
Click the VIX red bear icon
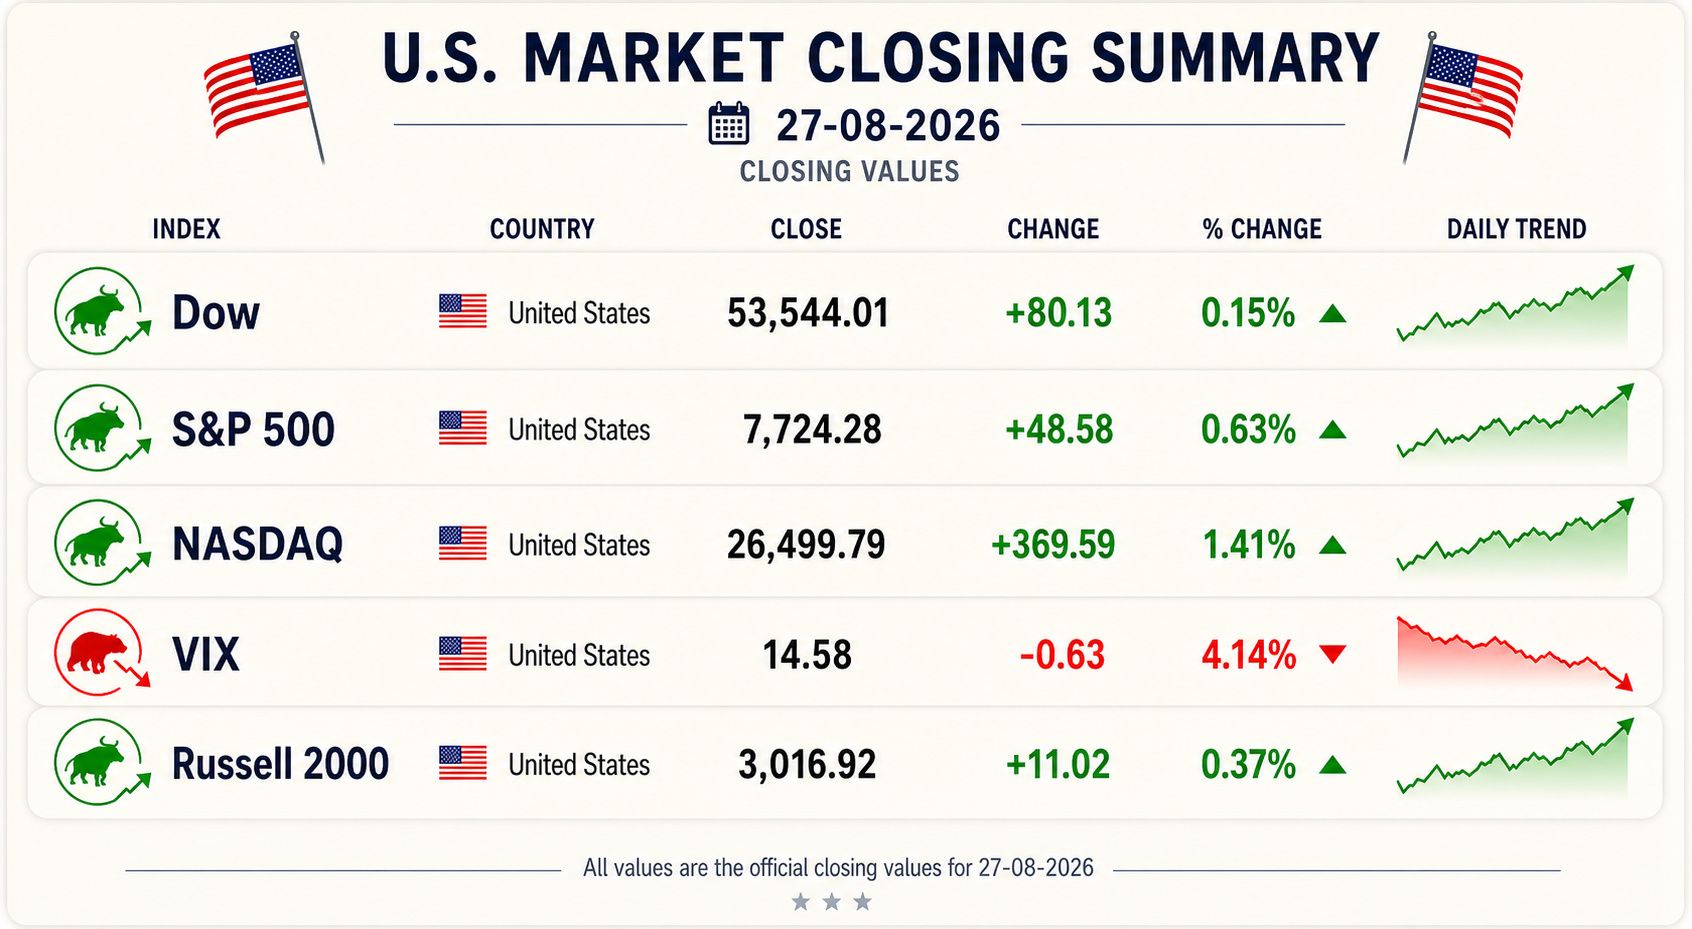pos(101,653)
